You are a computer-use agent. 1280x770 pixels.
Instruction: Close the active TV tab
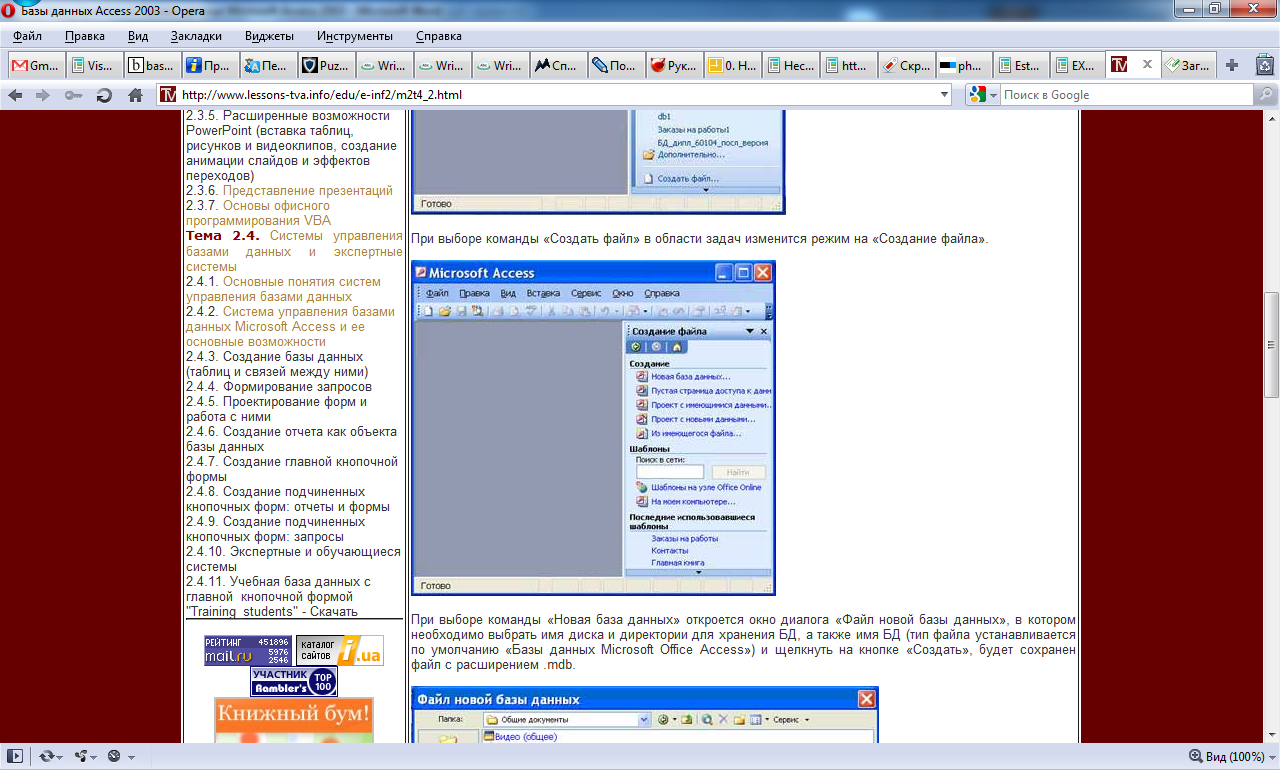1147,65
